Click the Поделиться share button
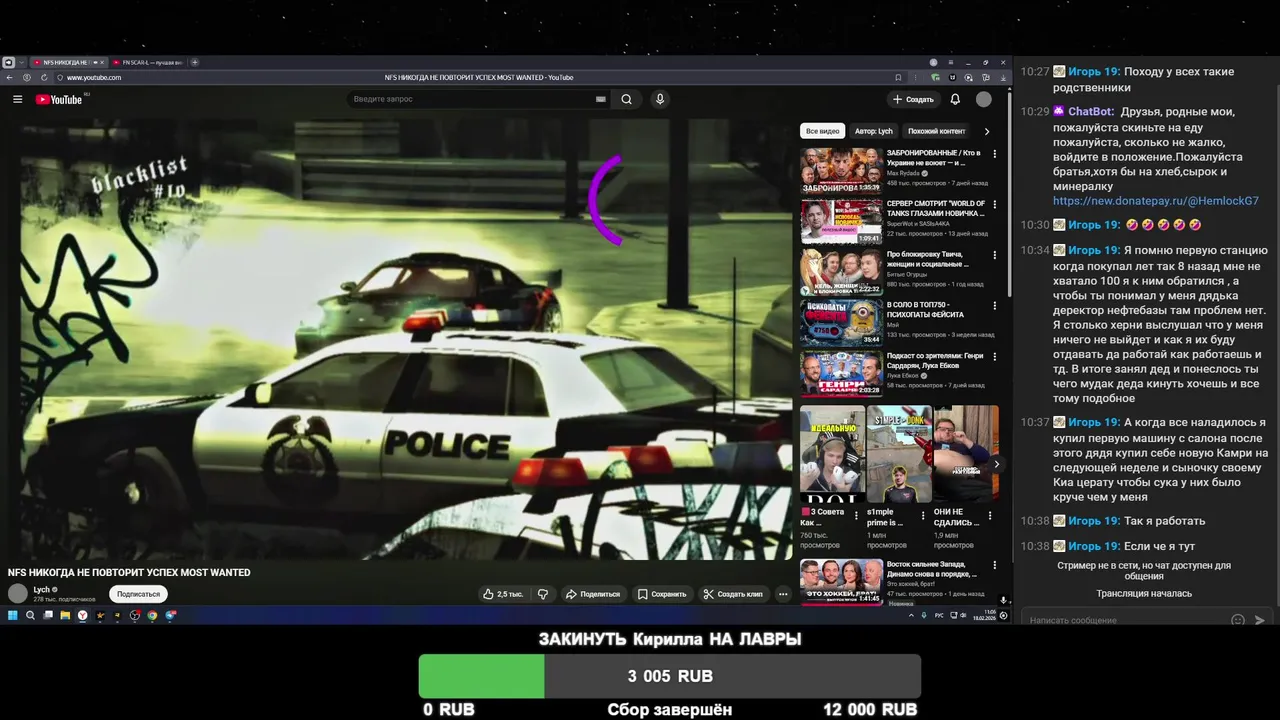The width and height of the screenshot is (1280, 720). point(593,594)
